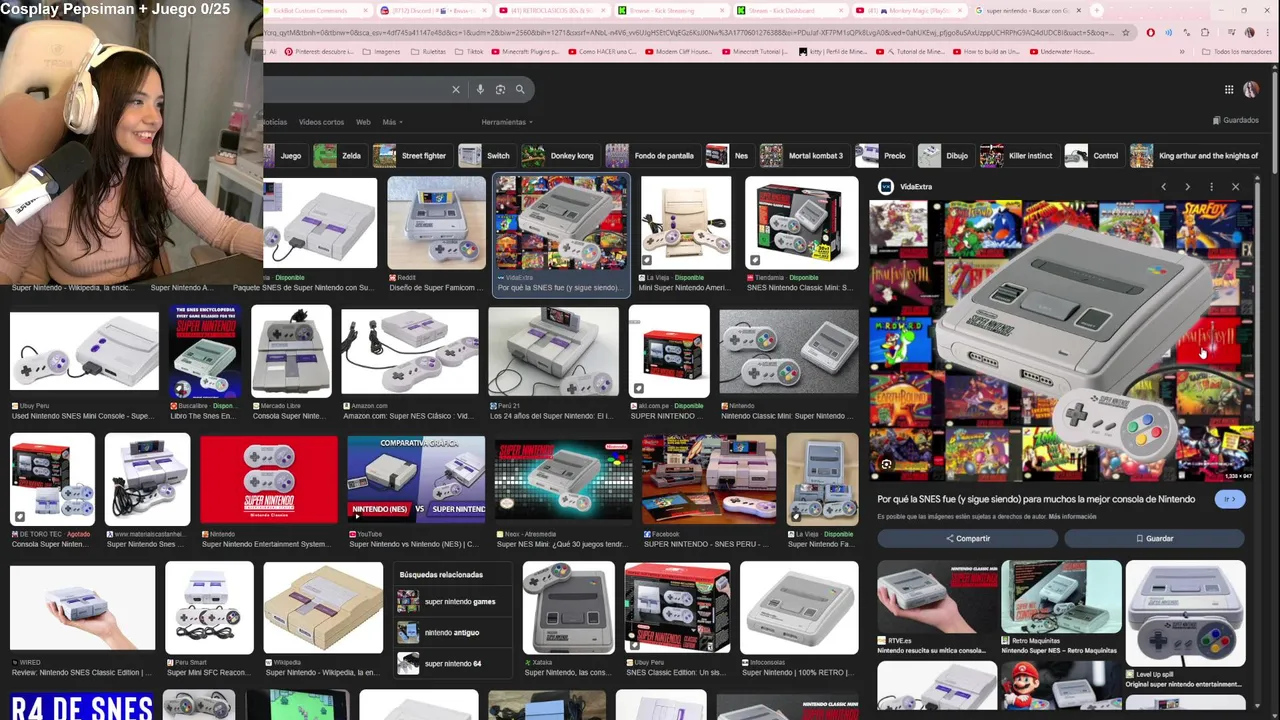Image resolution: width=1280 pixels, height=720 pixels.
Task: Filter images by the 'Donkey kong' chip
Action: (559, 156)
